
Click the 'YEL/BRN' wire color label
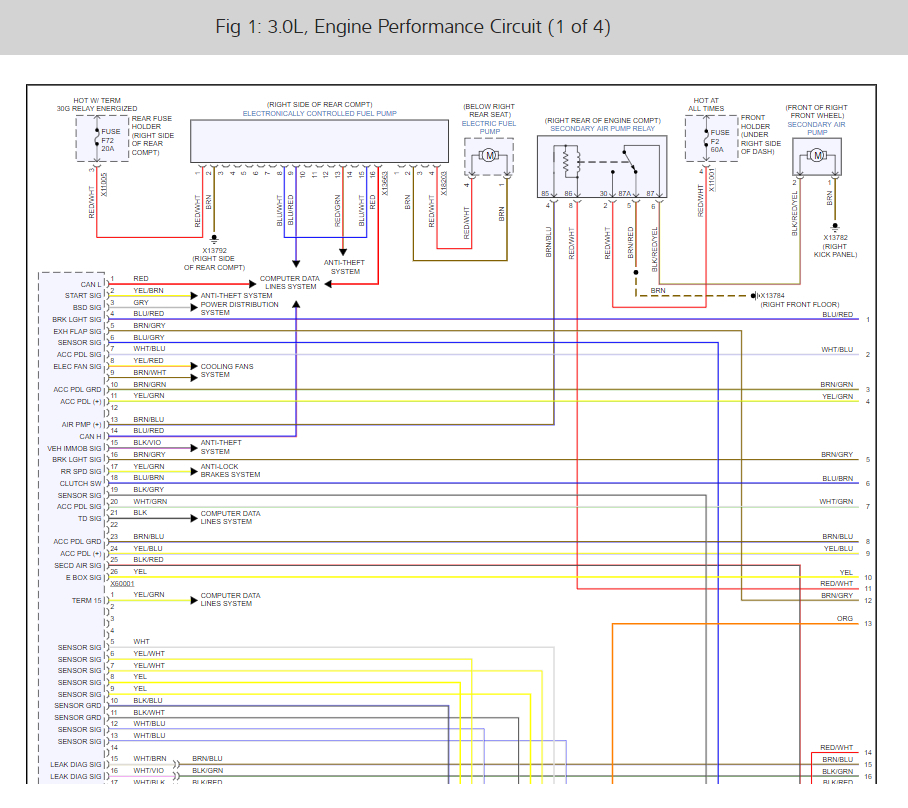coord(148,290)
